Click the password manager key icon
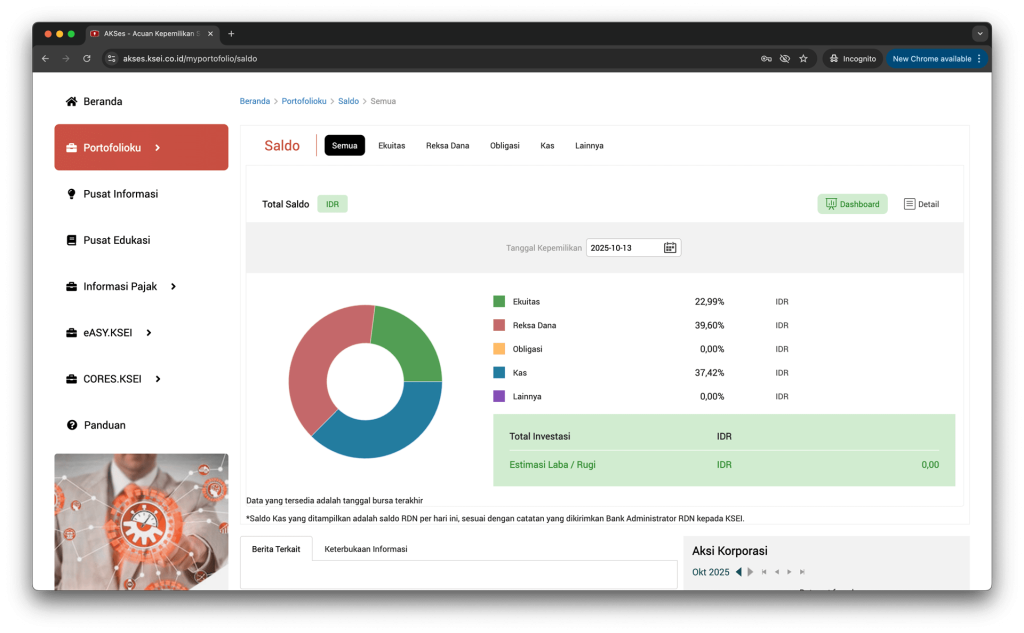Screen dimensions: 1024x633 point(766,59)
